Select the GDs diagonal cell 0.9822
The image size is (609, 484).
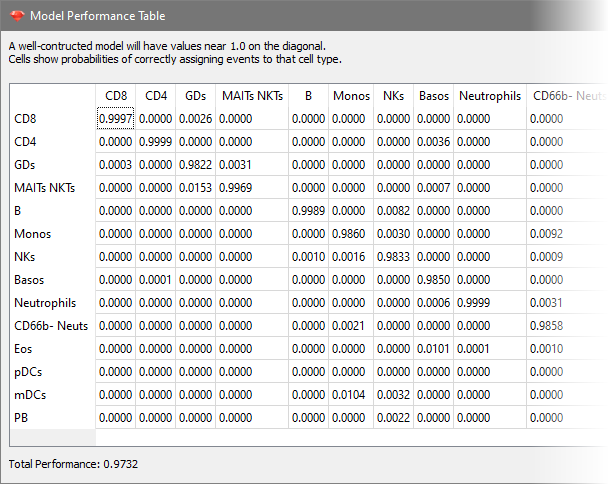click(x=195, y=165)
